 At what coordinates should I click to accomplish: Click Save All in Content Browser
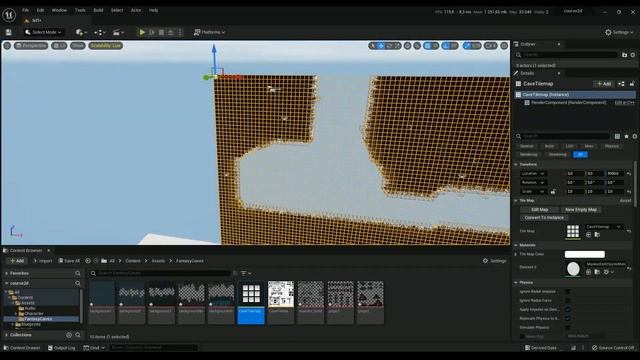(69, 261)
